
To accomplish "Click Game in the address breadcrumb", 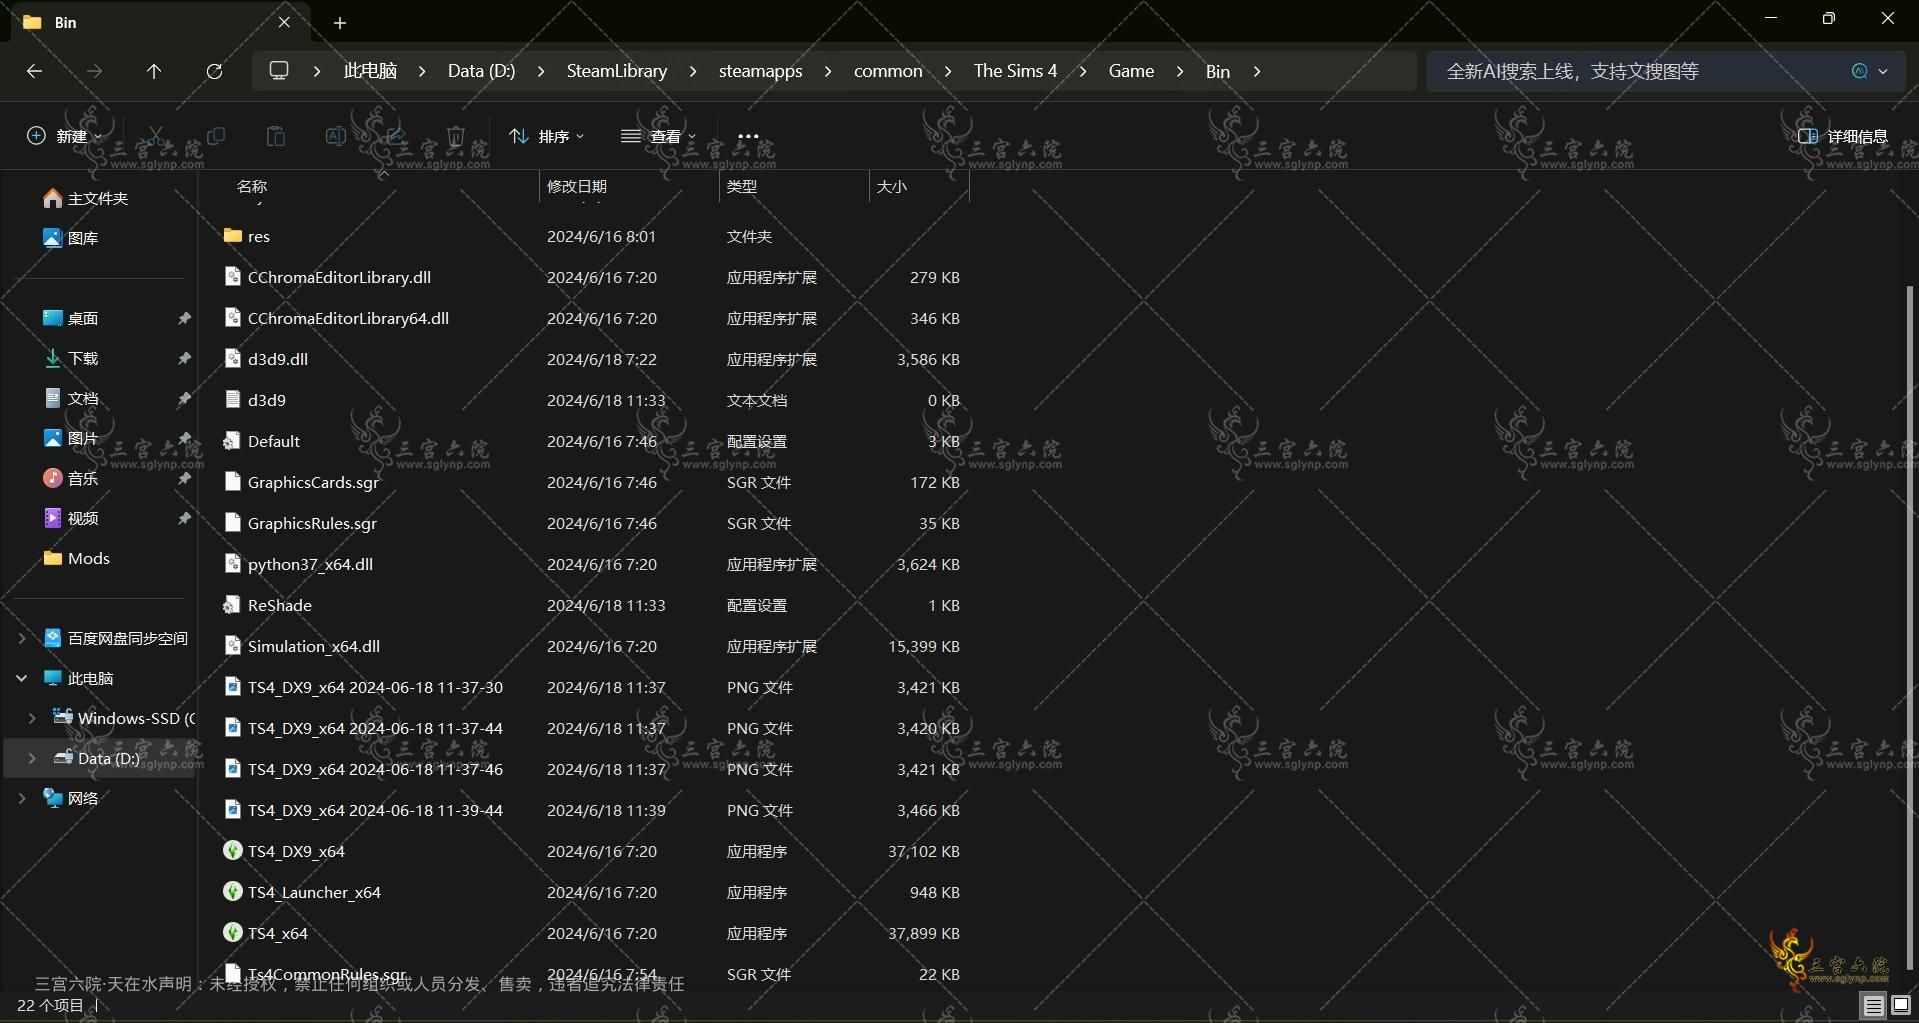I will [1131, 71].
